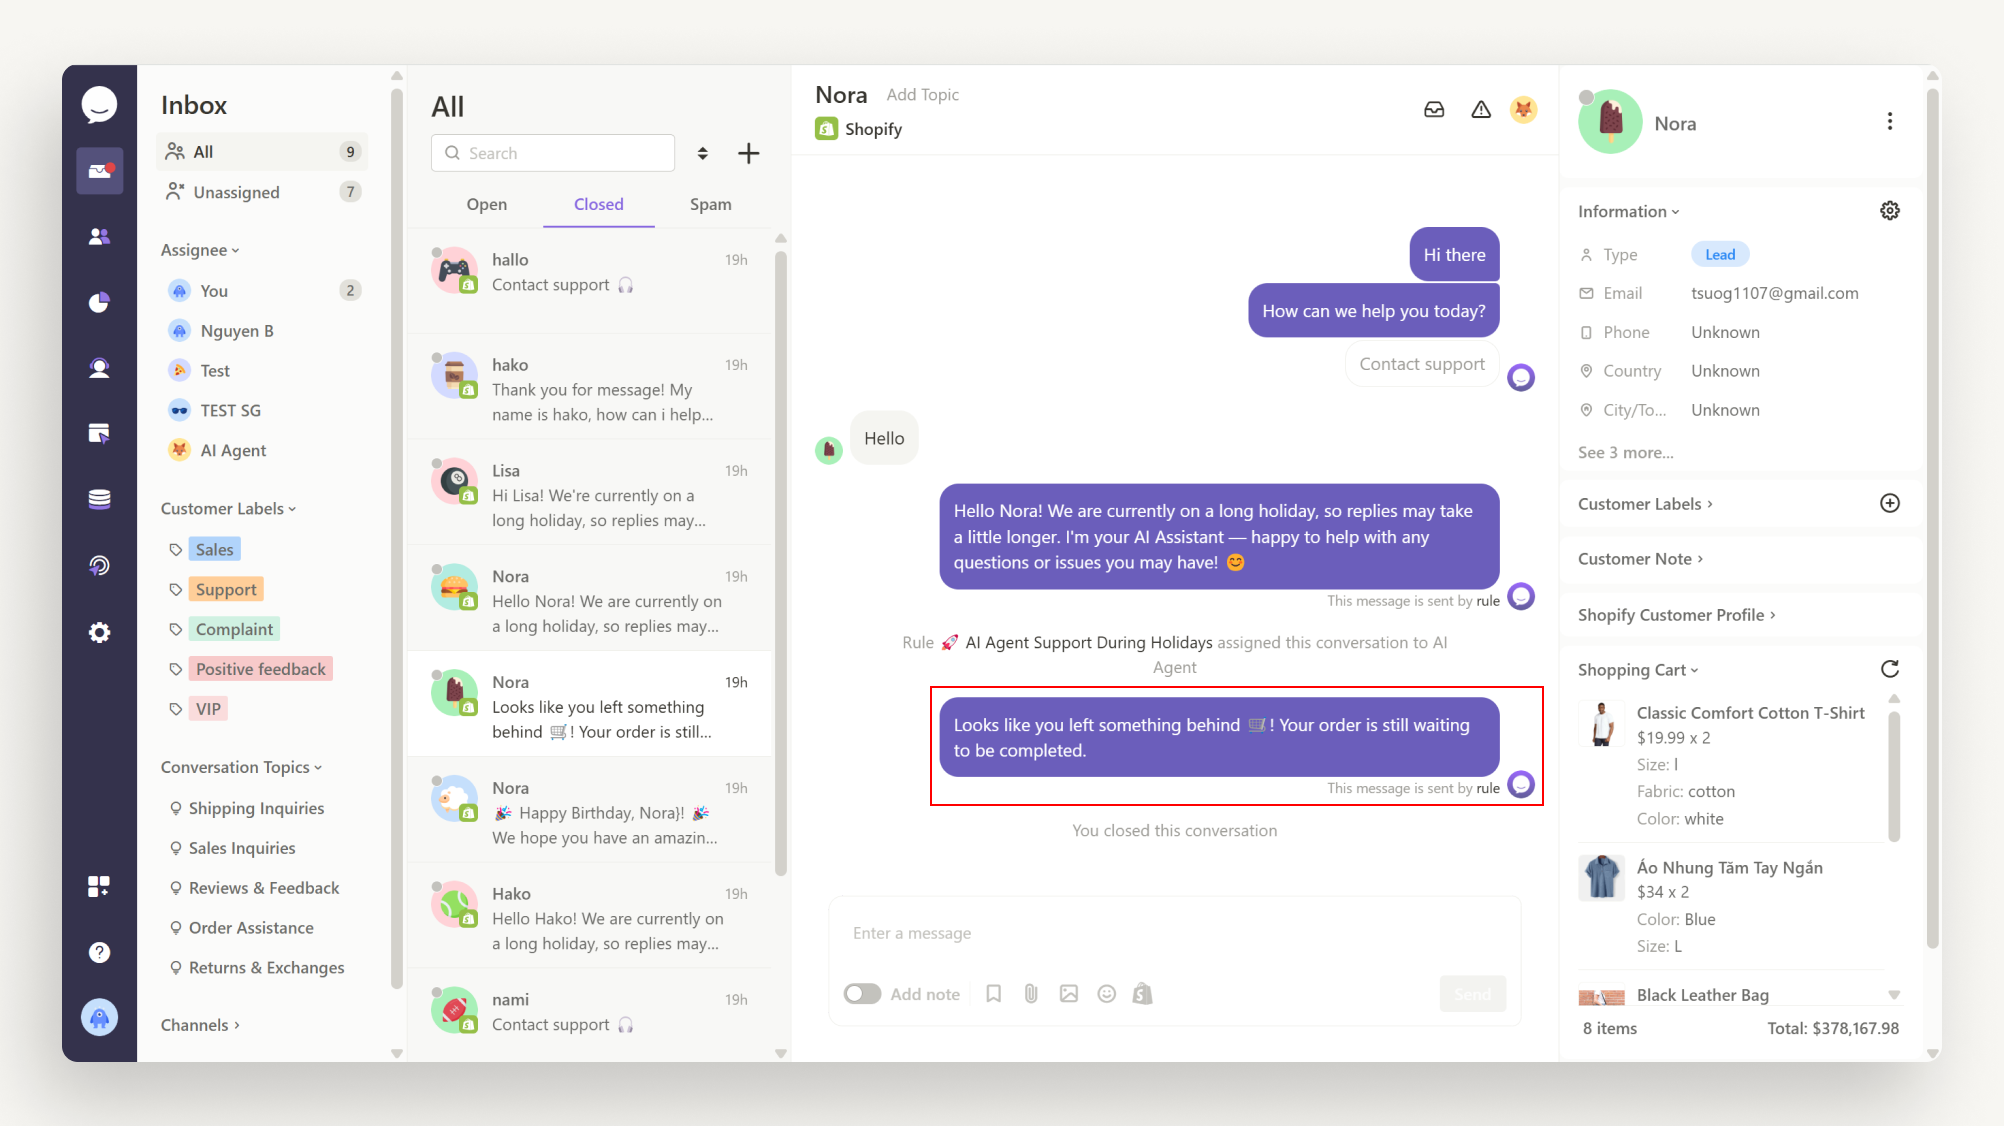Image resolution: width=2004 pixels, height=1126 pixels.
Task: Open the settings gear in left sidebar
Action: click(99, 632)
